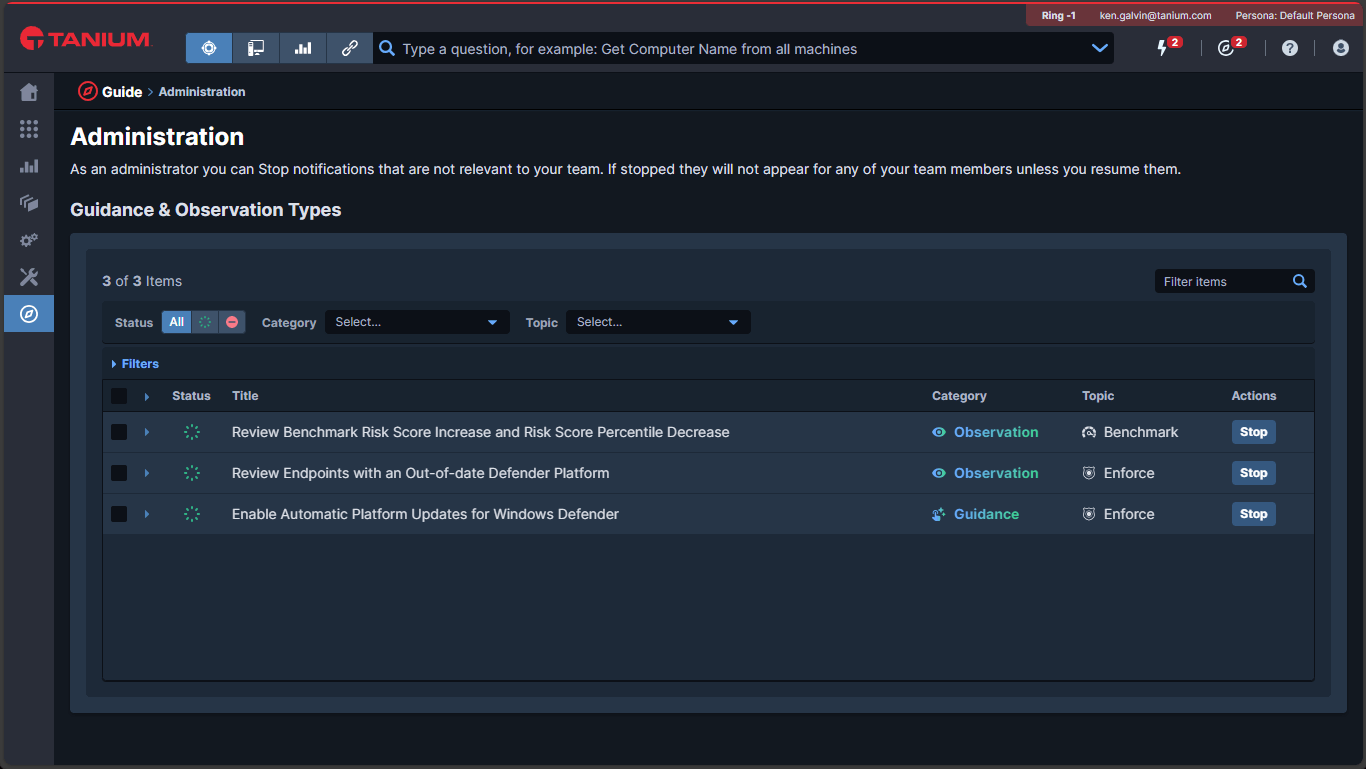
Task: Expand the Enable Automatic Platform Updates row
Action: pos(147,514)
